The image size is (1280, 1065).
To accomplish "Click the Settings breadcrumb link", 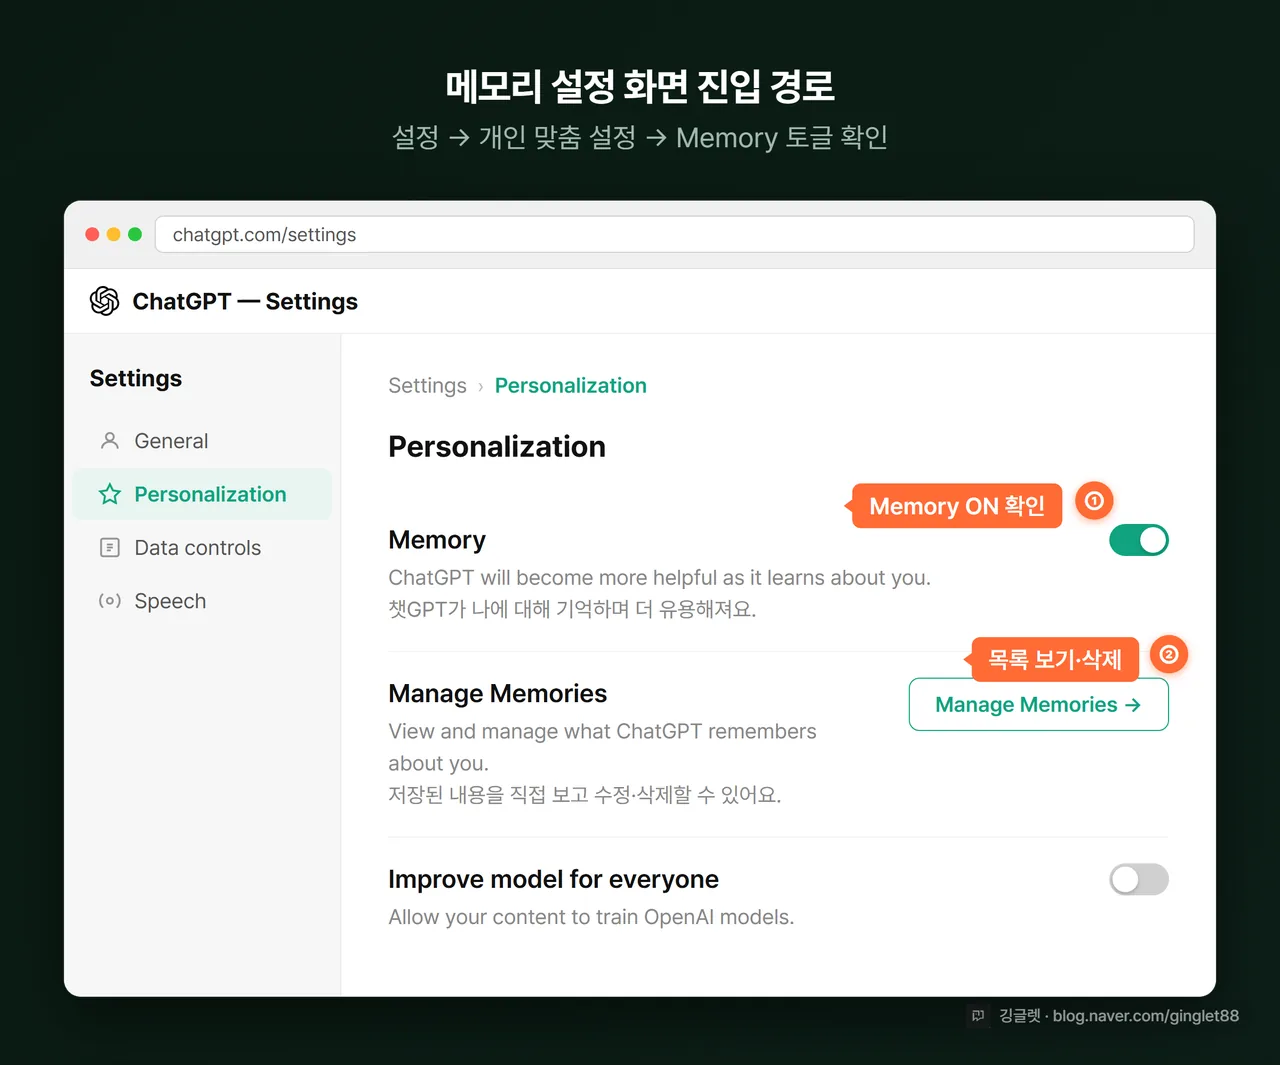I will (427, 386).
